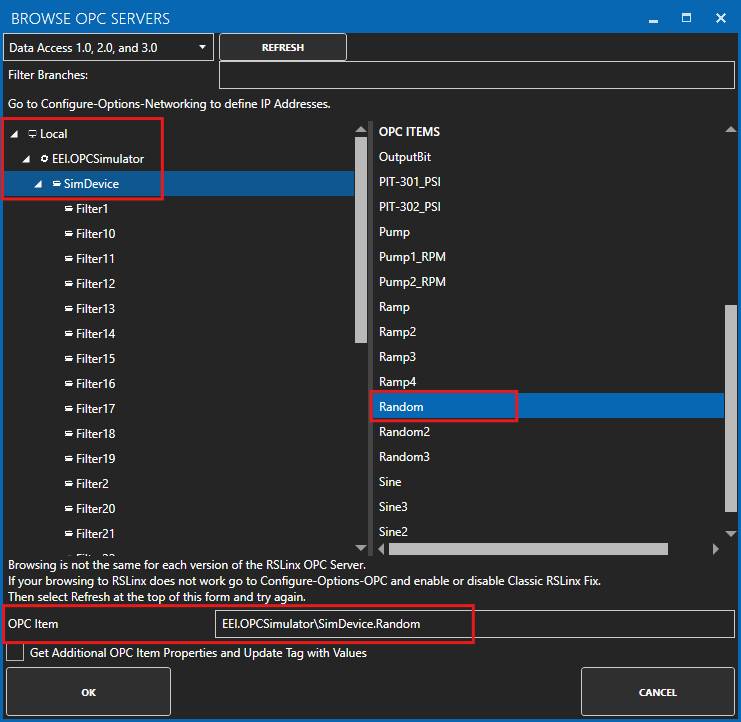Enable Get Additional OPC Item Properties checkbox
Viewport: 741px width, 722px height.
[x=15, y=653]
